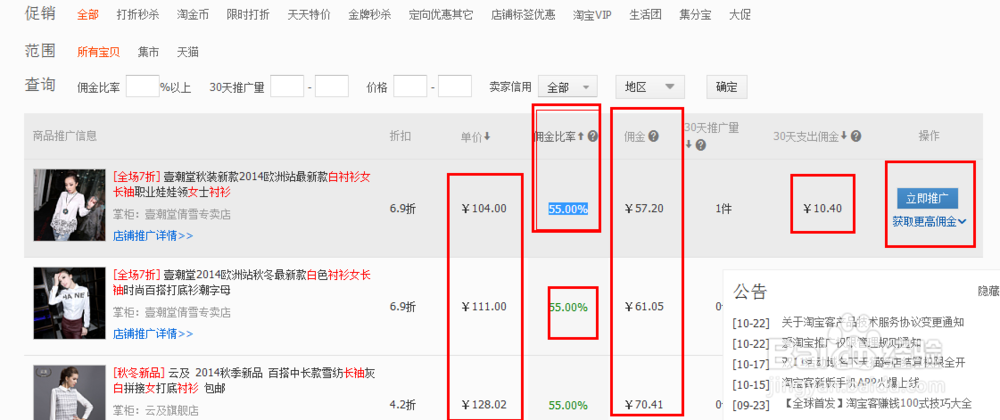Open announcement 淘宝客赚钱100式技巧大全
The image size is (1000, 420).
pos(877,403)
